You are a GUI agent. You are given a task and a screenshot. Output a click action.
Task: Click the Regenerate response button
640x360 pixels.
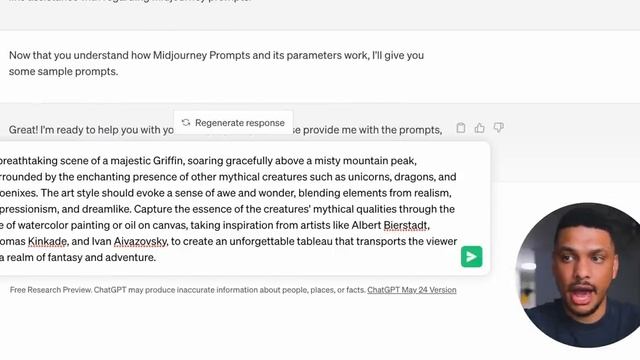pos(233,122)
